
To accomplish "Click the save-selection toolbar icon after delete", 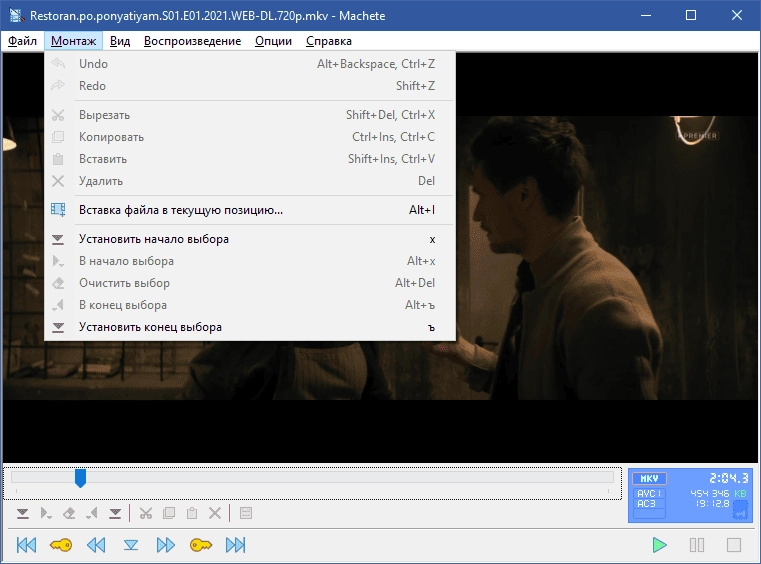I will [x=246, y=514].
